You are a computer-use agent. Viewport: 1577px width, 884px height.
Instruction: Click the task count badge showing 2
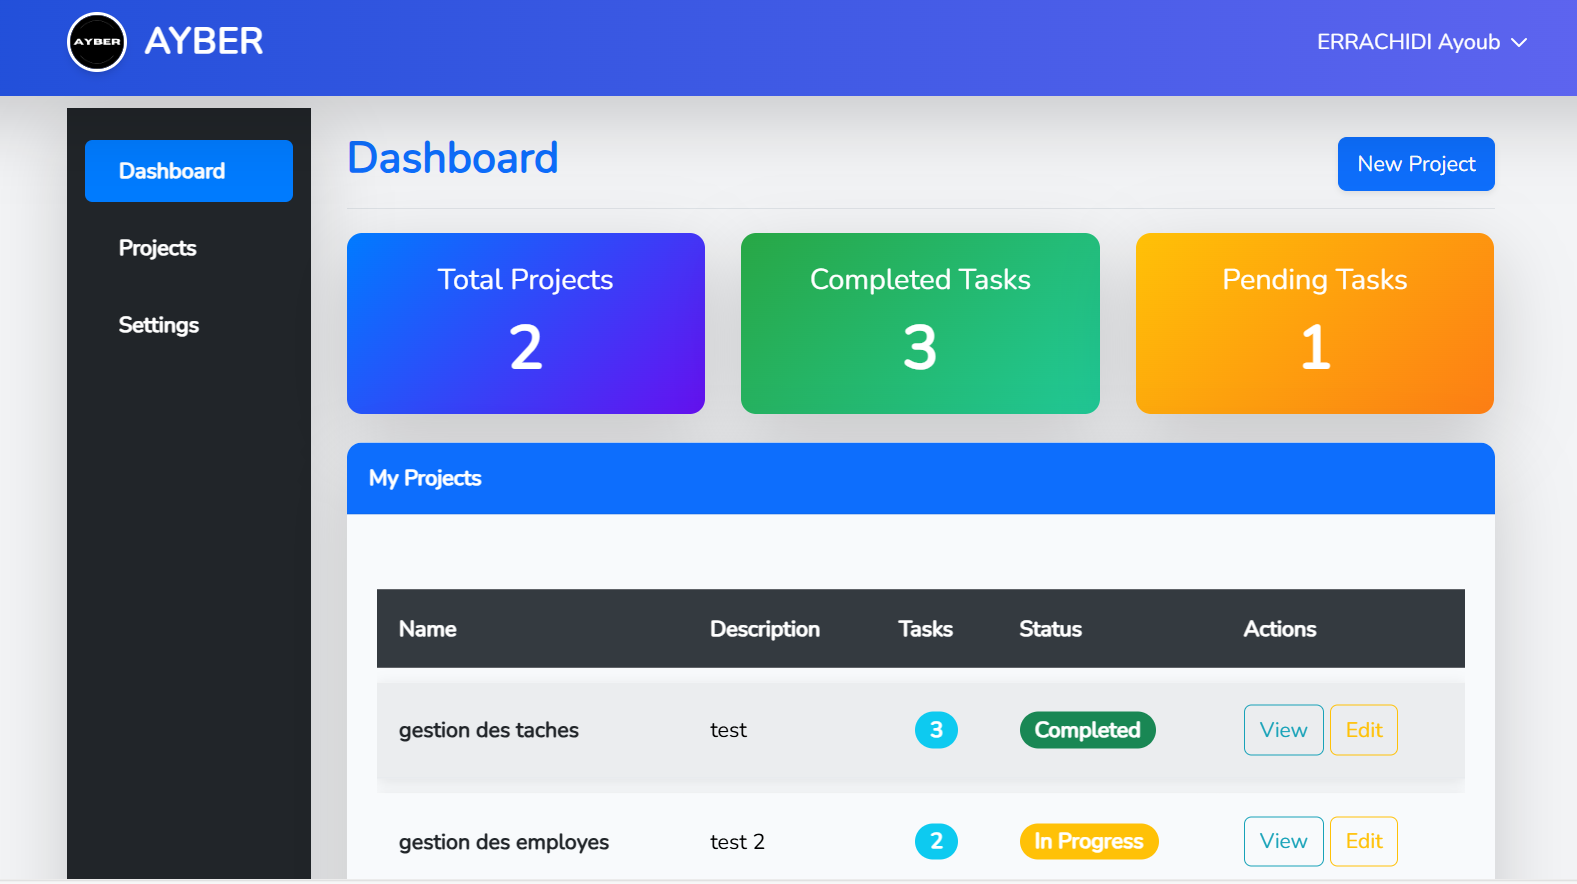point(936,841)
